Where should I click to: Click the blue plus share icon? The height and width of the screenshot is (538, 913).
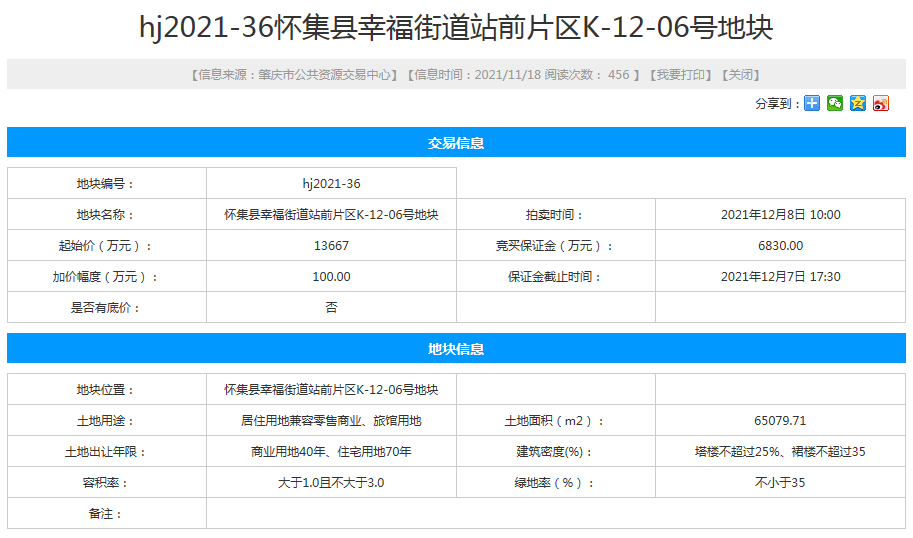(x=812, y=104)
